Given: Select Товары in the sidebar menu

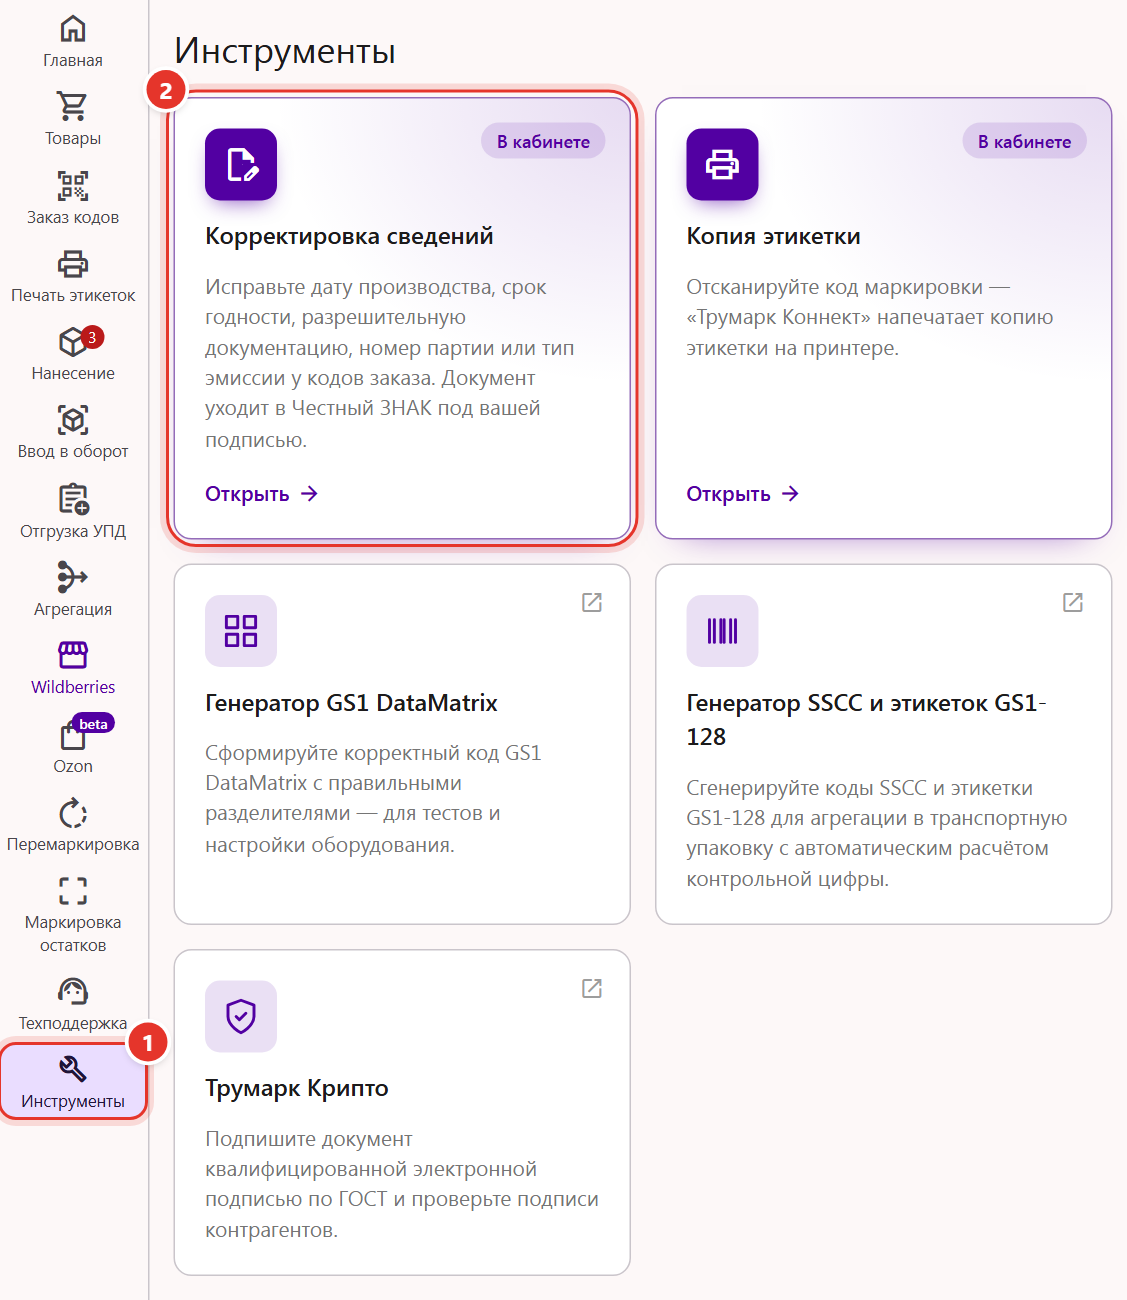Looking at the screenshot, I should (x=73, y=138).
